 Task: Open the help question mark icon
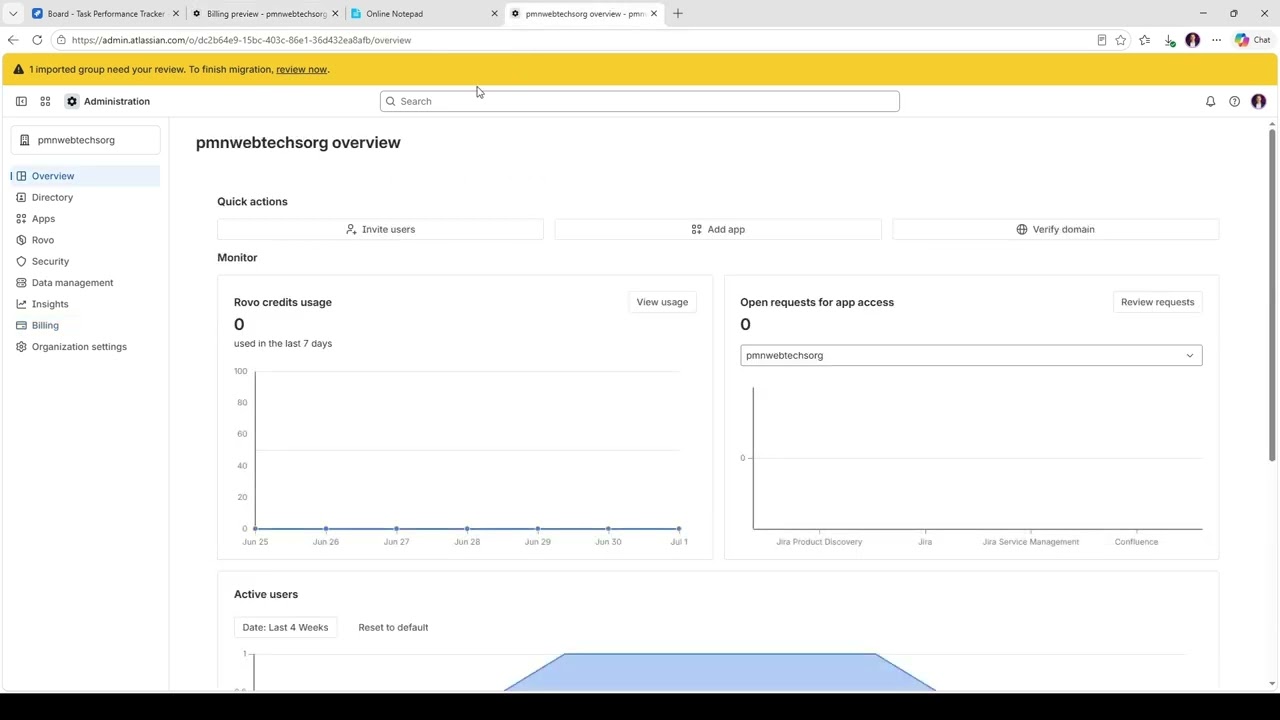(1234, 101)
